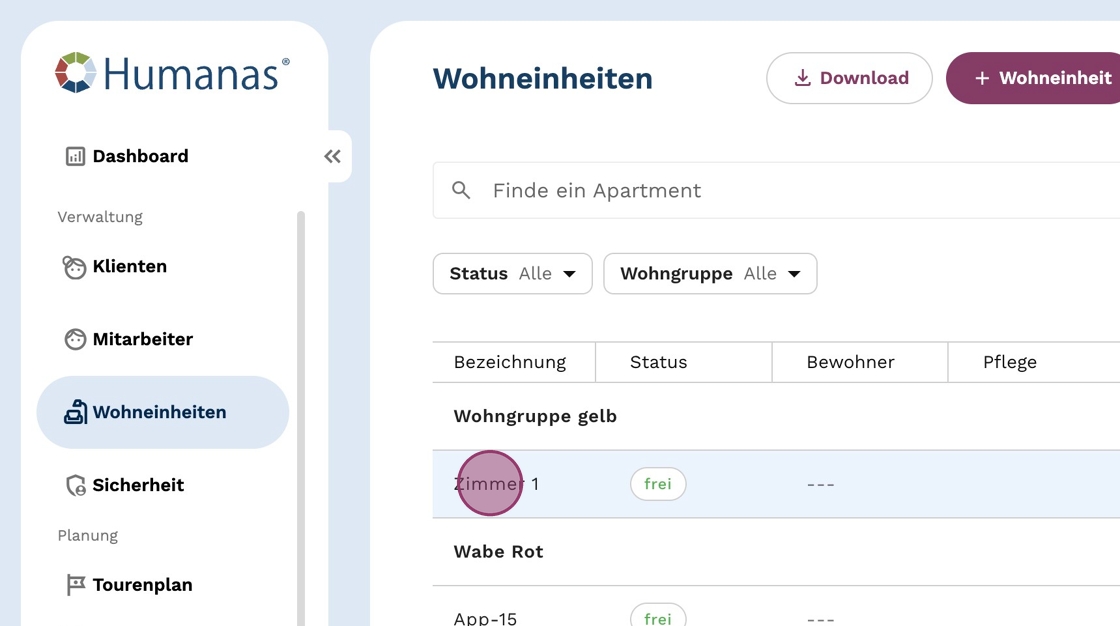
Task: Collapse the sidebar with double chevron
Action: point(332,156)
